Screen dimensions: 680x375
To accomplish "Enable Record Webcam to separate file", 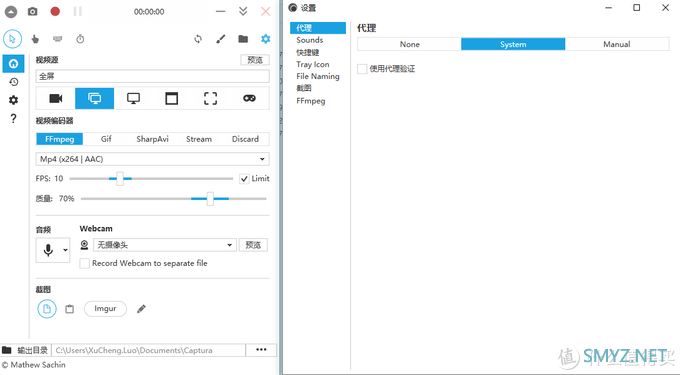I will tap(85, 263).
